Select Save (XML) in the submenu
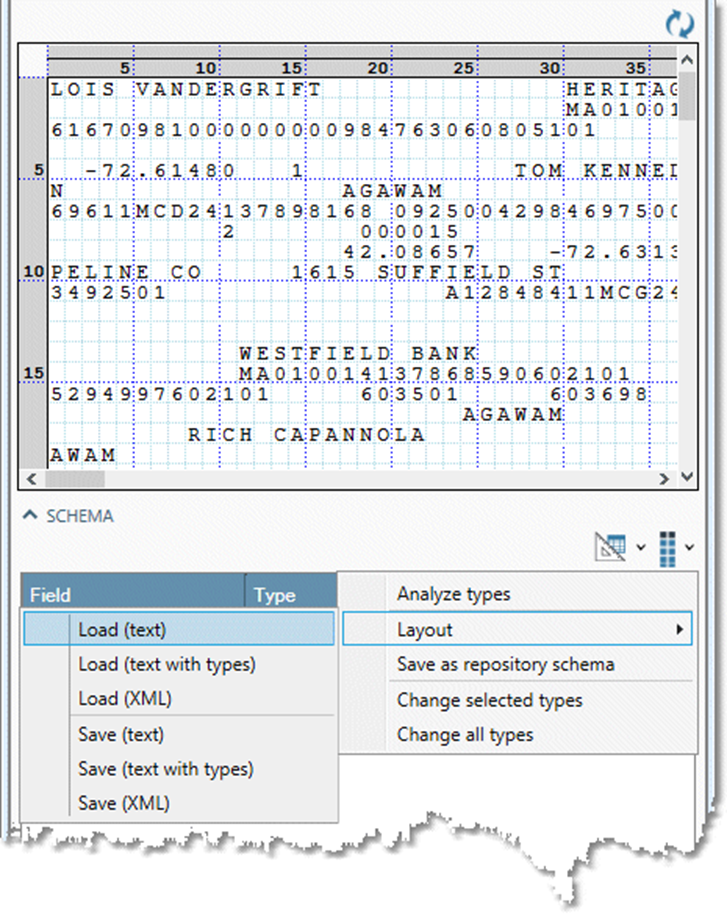Viewport: 727px width, 916px height. click(x=124, y=803)
